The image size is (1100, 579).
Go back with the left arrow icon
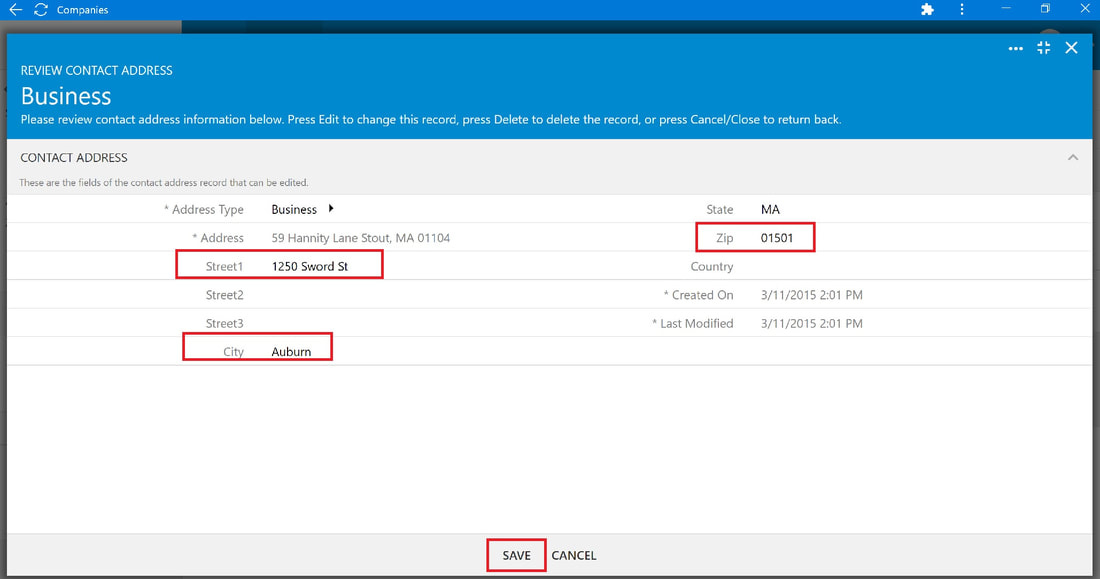coord(15,10)
